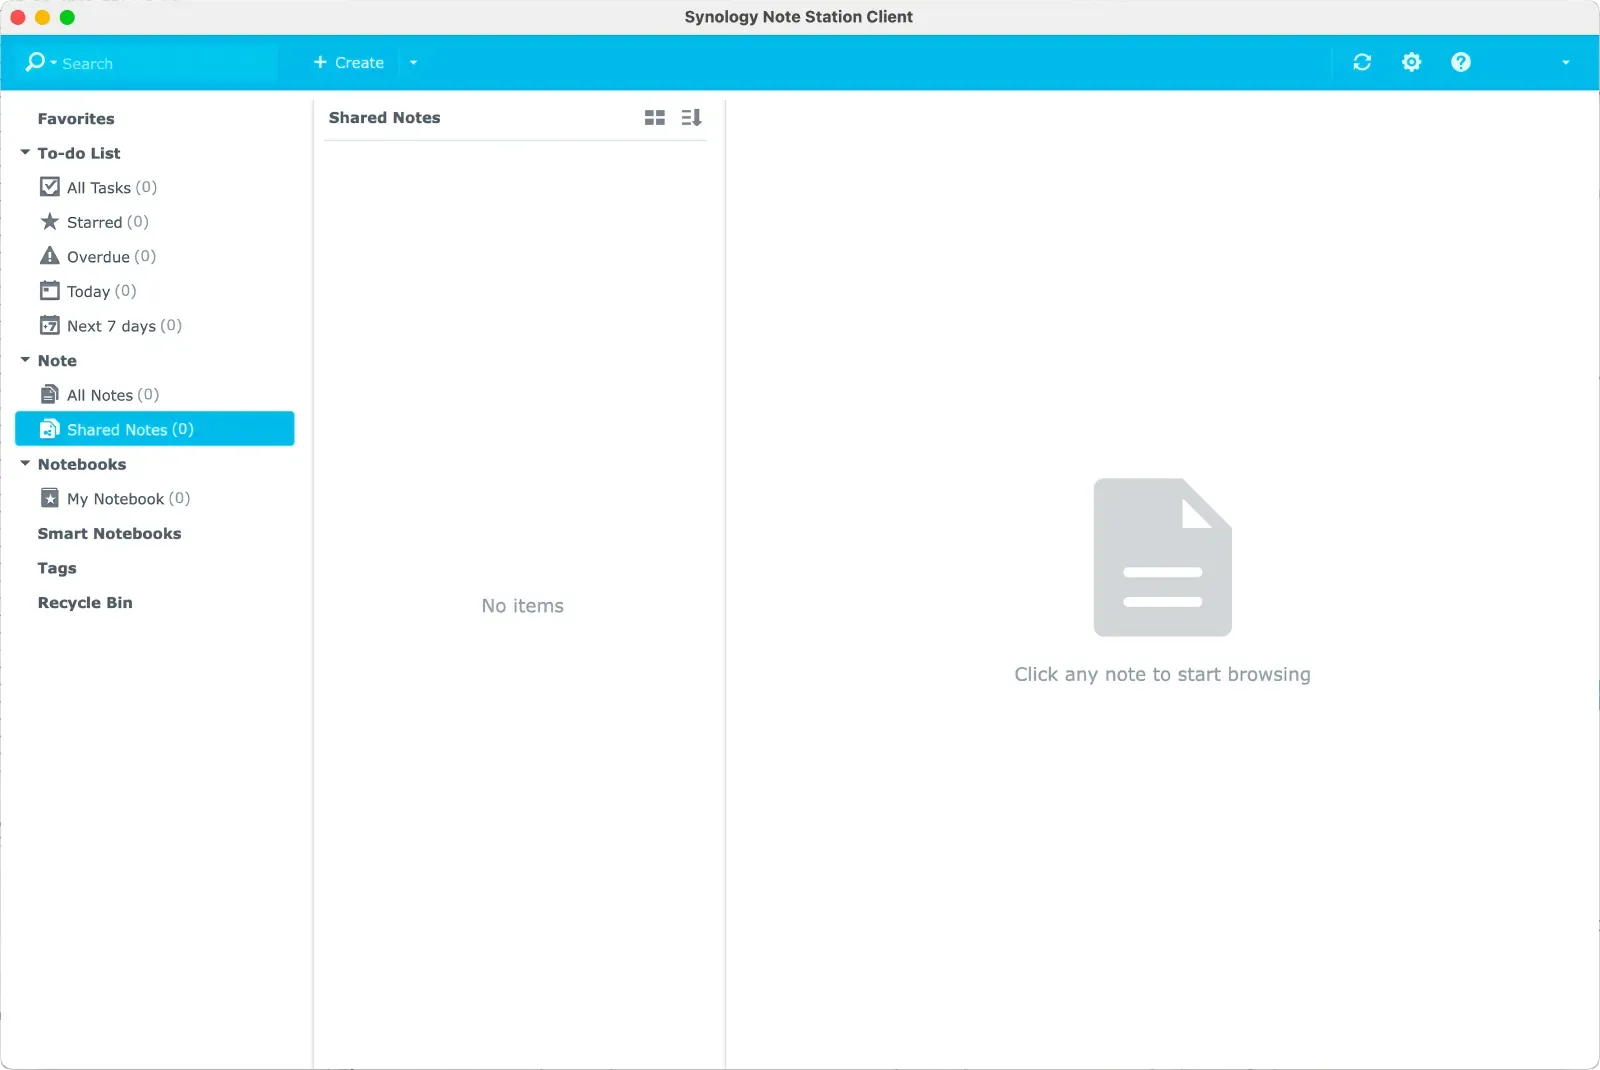Viewport: 1600px width, 1070px height.
Task: Switch note list view with grid icon
Action: click(x=654, y=118)
